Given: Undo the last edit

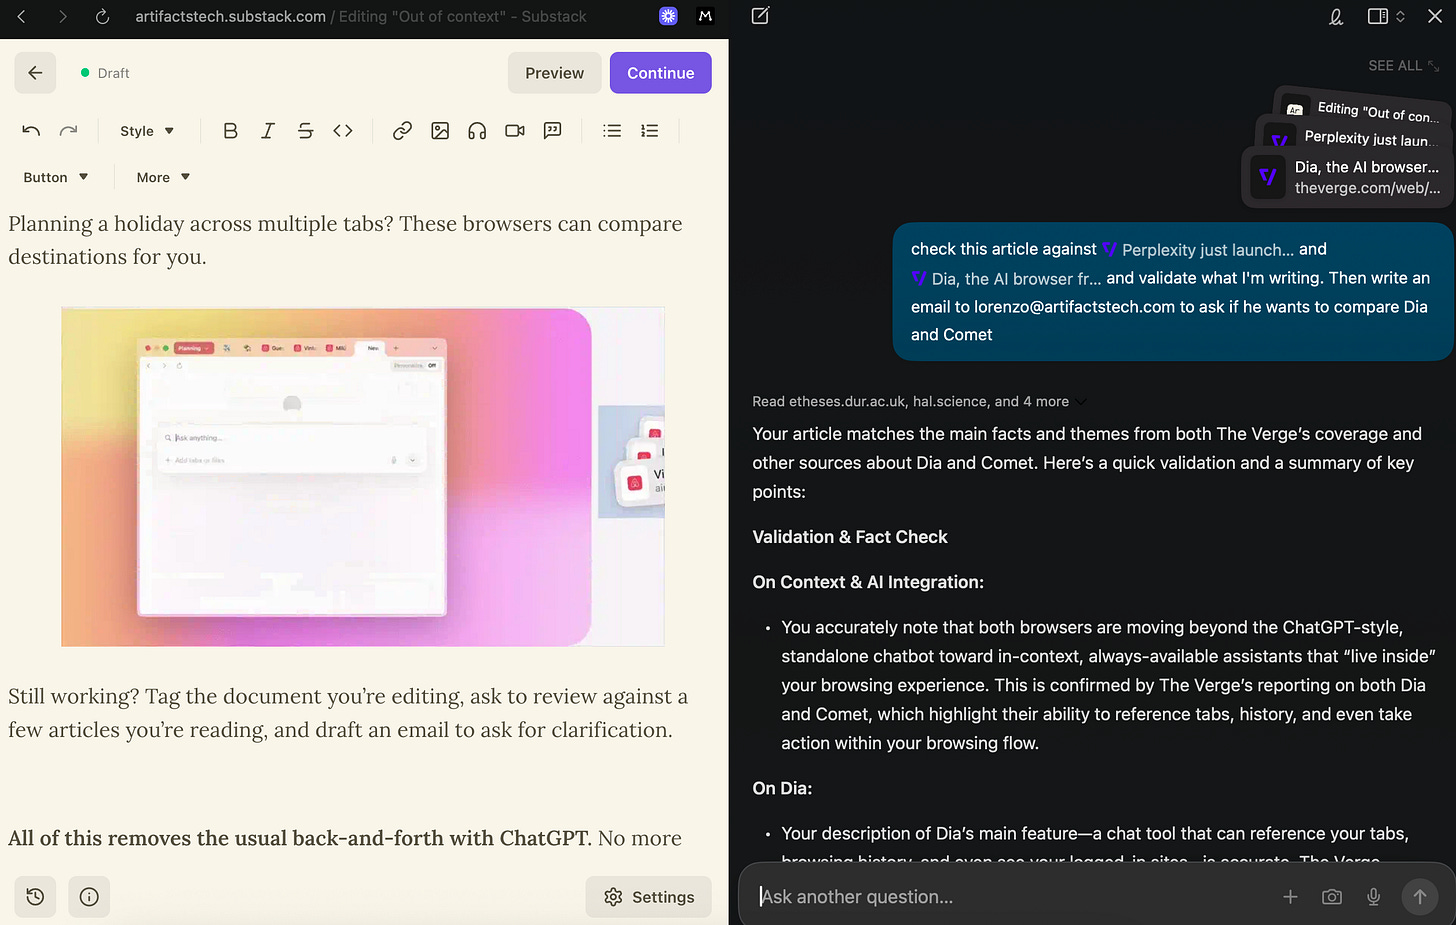Looking at the screenshot, I should pos(31,131).
